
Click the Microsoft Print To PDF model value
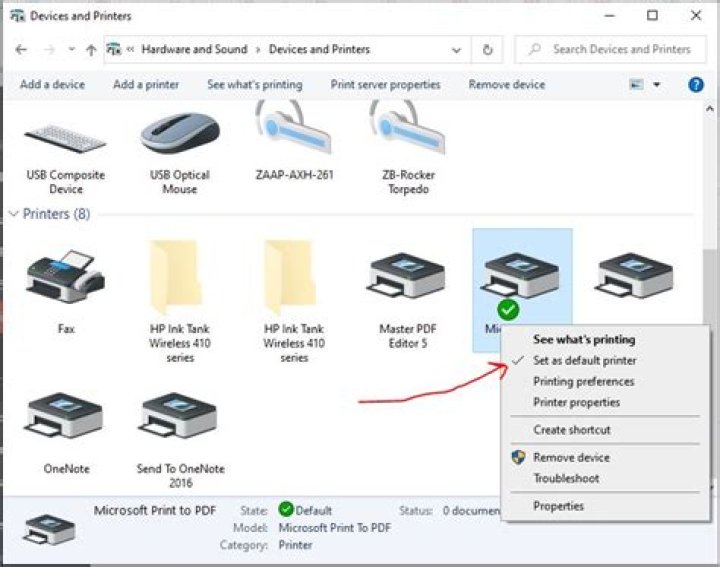click(x=335, y=528)
